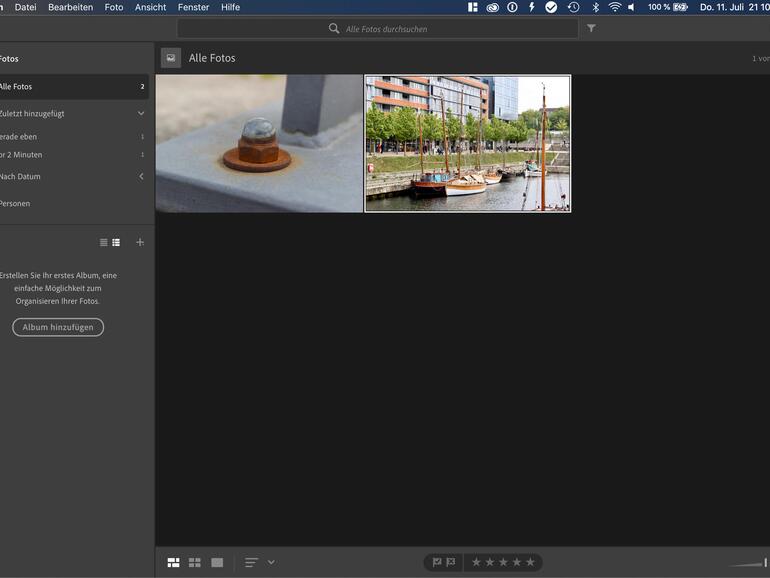Switch to square grid view
The image size is (770, 578).
195,562
